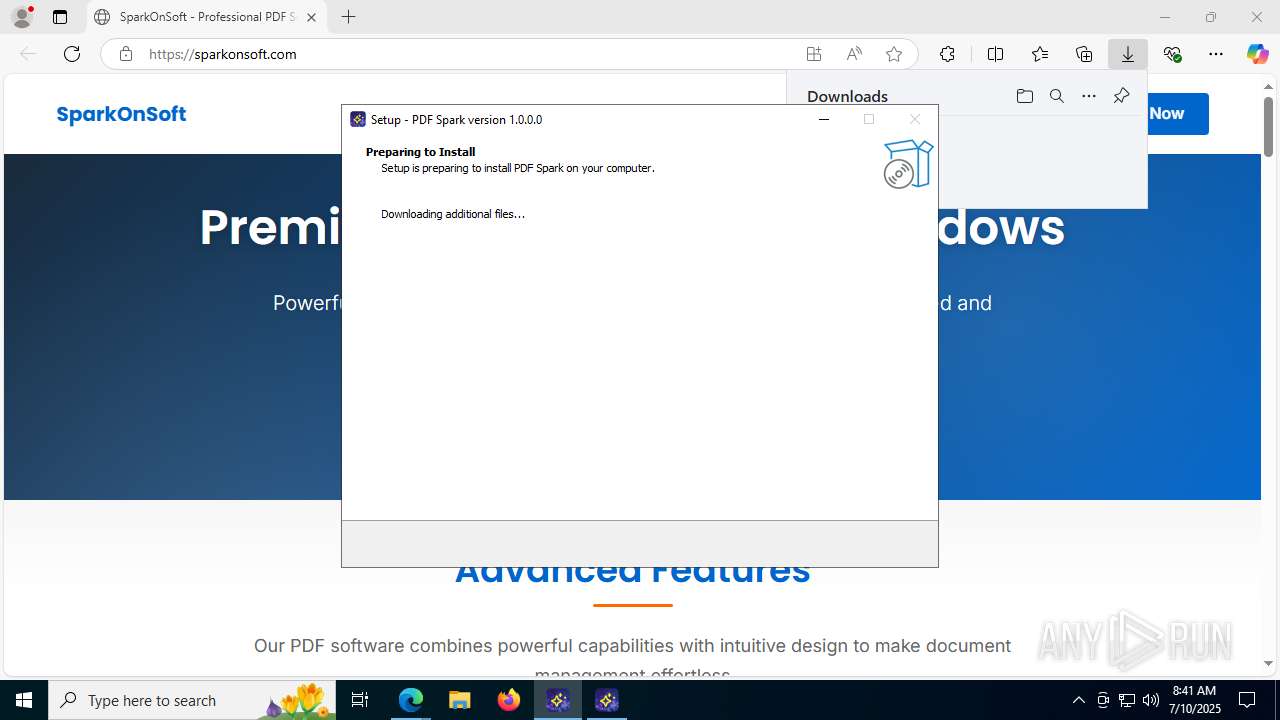
Task: Open File Explorer from the taskbar
Action: [459, 700]
